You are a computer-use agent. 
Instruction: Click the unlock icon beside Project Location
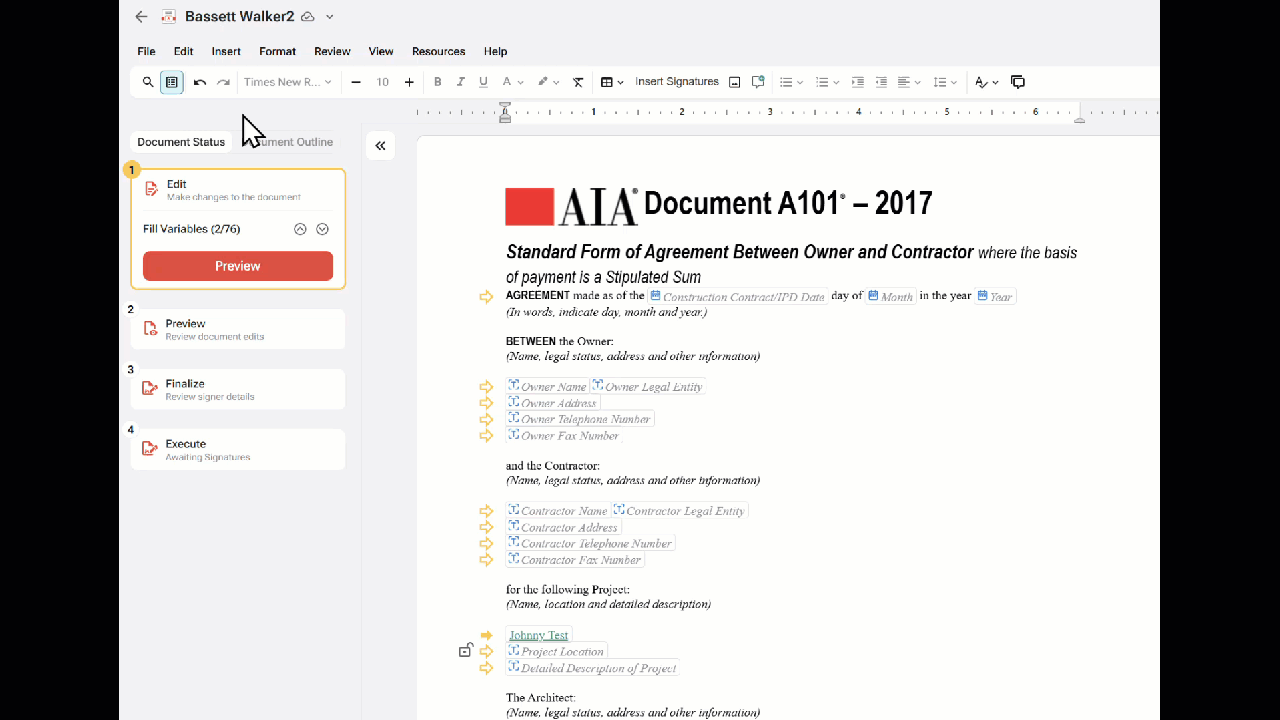pos(465,651)
